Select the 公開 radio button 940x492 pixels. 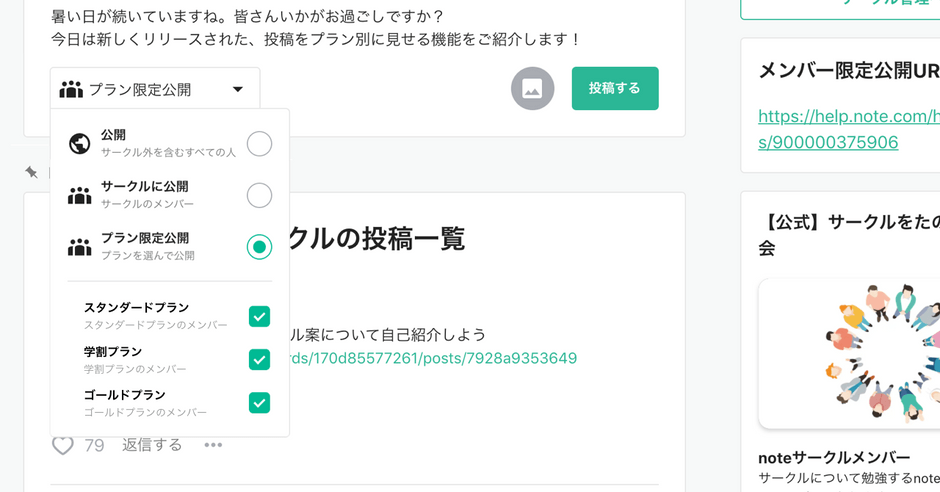pyautogui.click(x=259, y=144)
